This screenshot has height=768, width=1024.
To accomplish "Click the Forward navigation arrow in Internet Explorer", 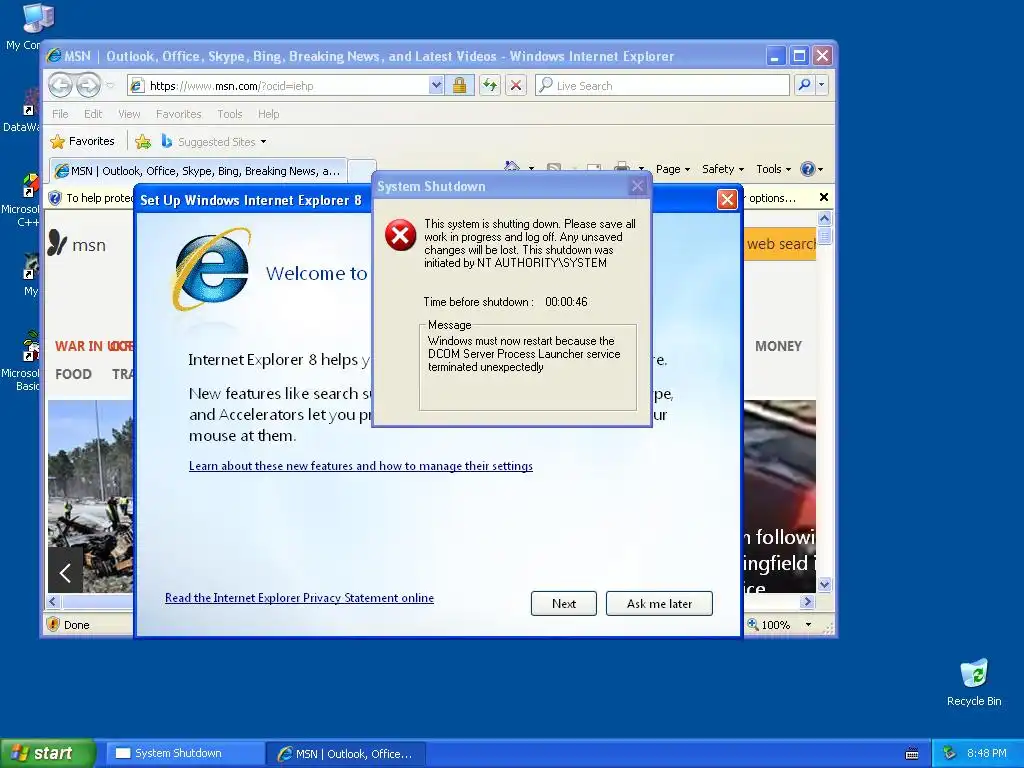I will point(89,86).
